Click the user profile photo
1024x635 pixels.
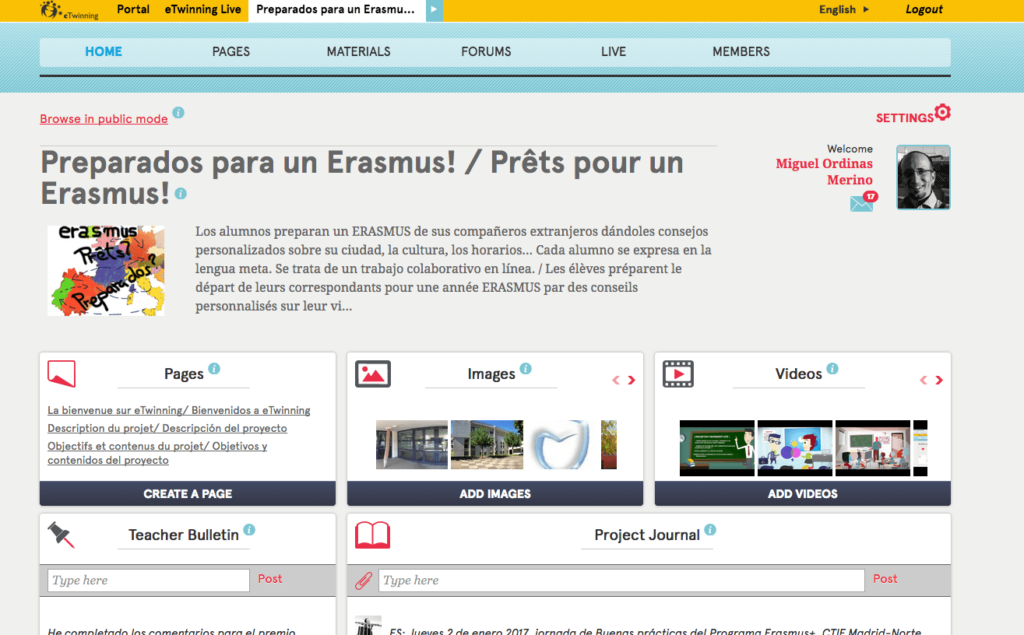(x=923, y=177)
